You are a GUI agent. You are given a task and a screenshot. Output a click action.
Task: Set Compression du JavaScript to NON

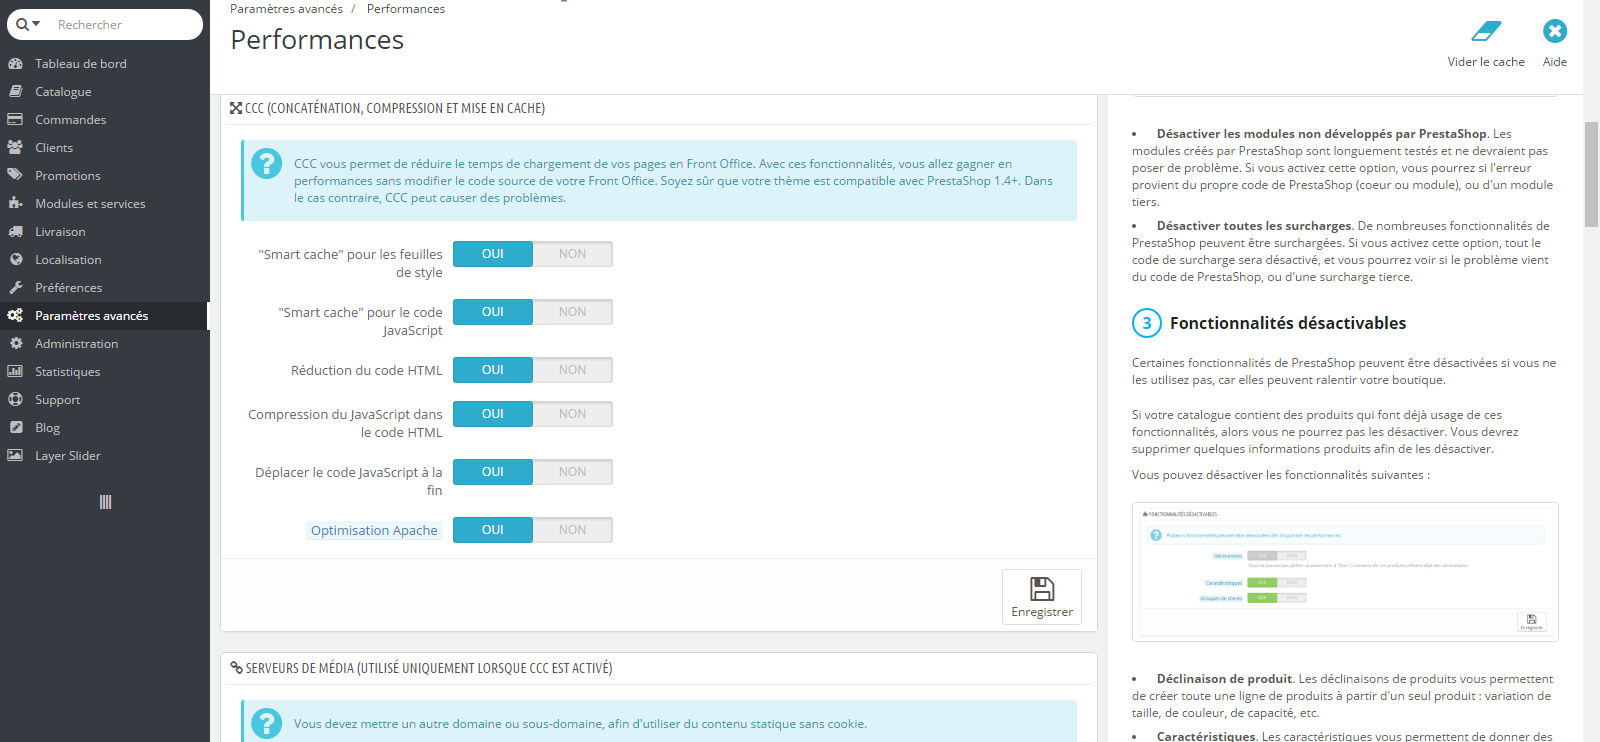coord(573,414)
